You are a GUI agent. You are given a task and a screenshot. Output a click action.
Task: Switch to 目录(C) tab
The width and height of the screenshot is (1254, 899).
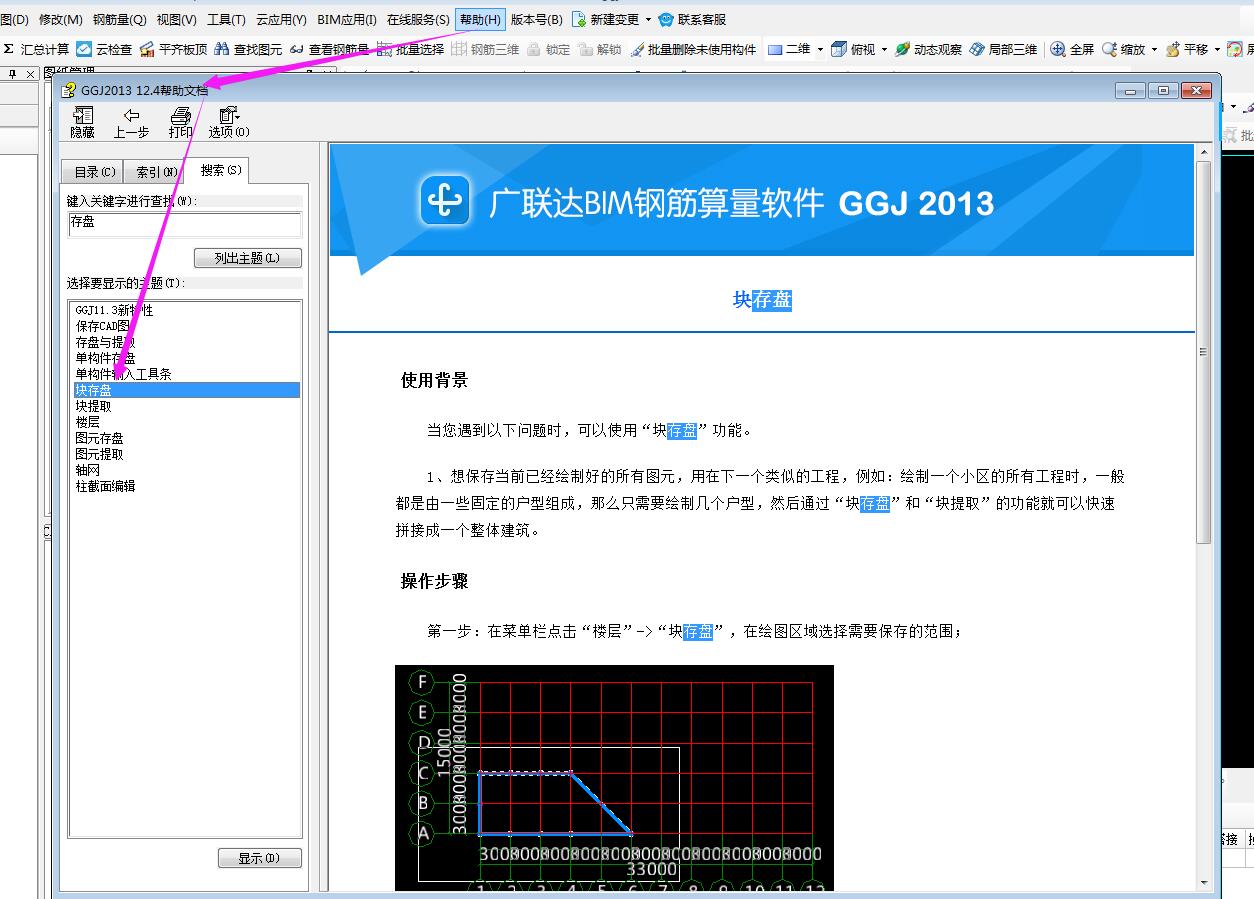tap(94, 172)
